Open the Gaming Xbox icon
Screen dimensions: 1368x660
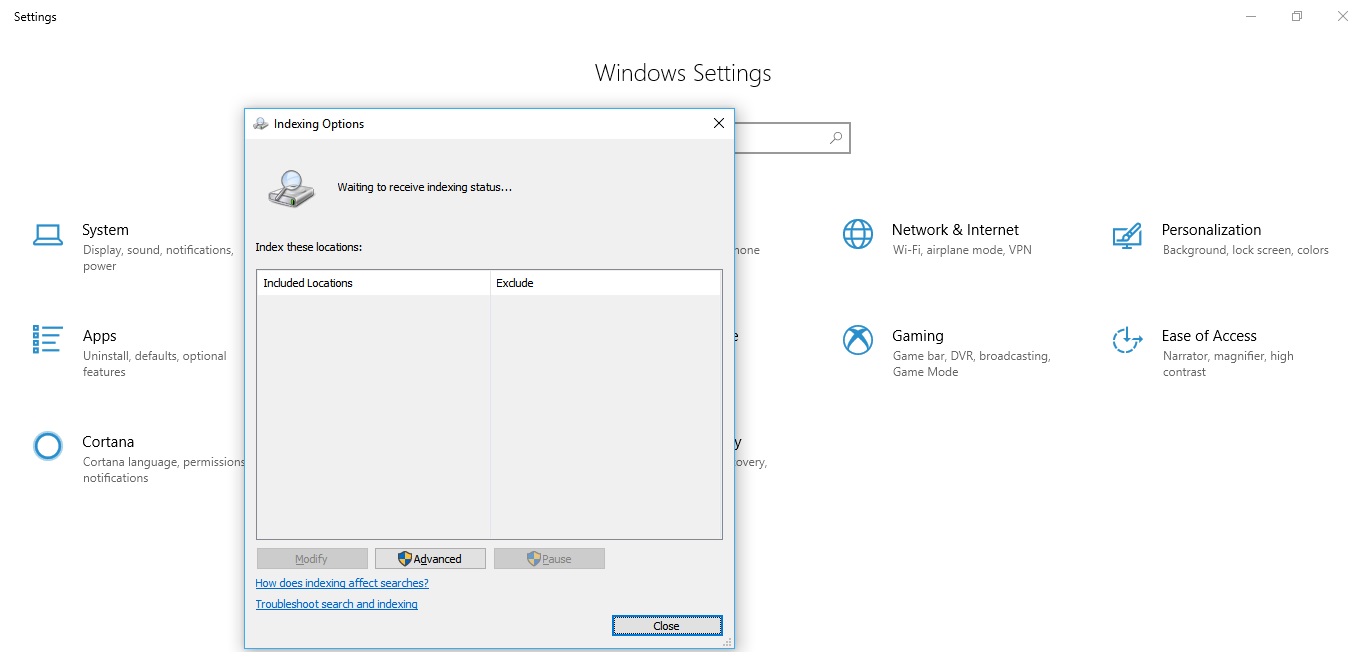tap(858, 340)
